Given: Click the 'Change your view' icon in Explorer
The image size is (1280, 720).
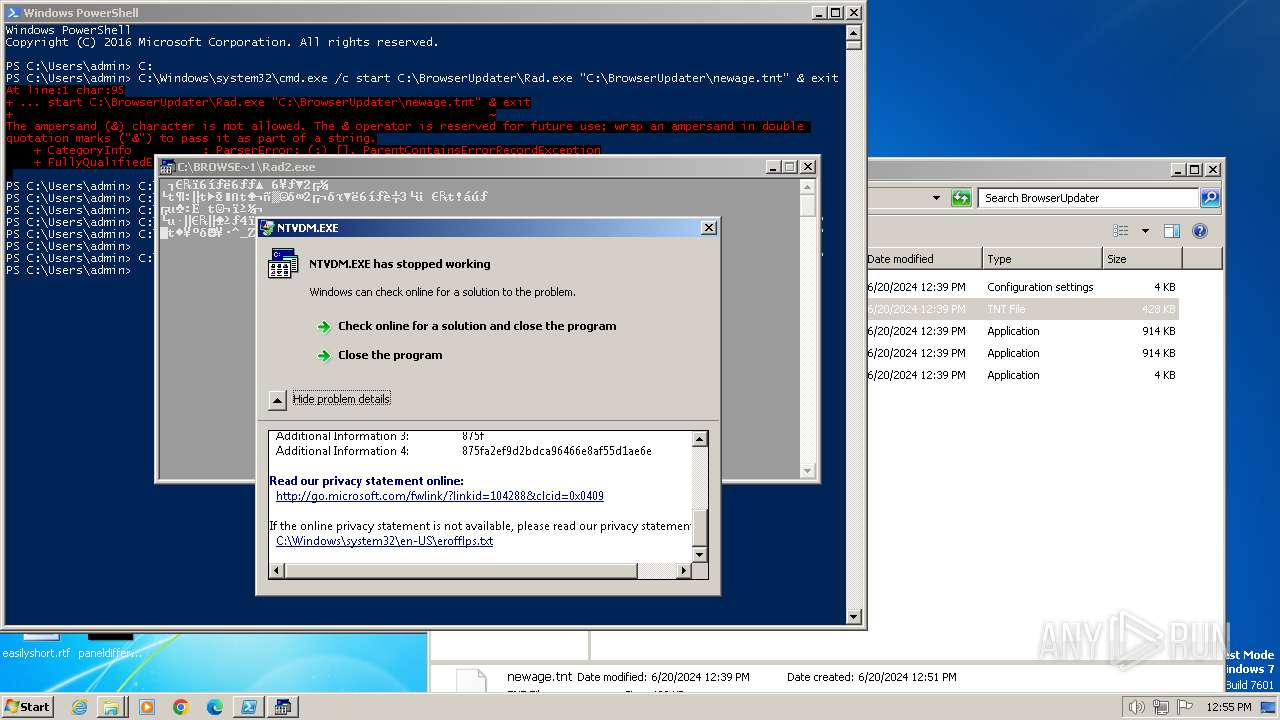Looking at the screenshot, I should point(1121,231).
